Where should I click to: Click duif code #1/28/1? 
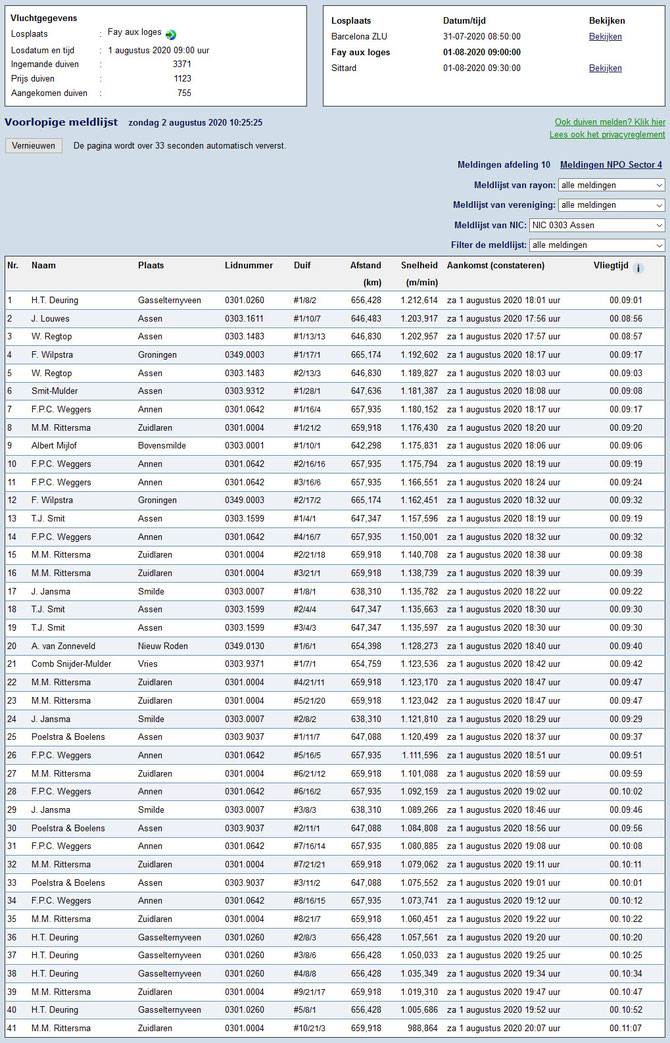pyautogui.click(x=307, y=391)
